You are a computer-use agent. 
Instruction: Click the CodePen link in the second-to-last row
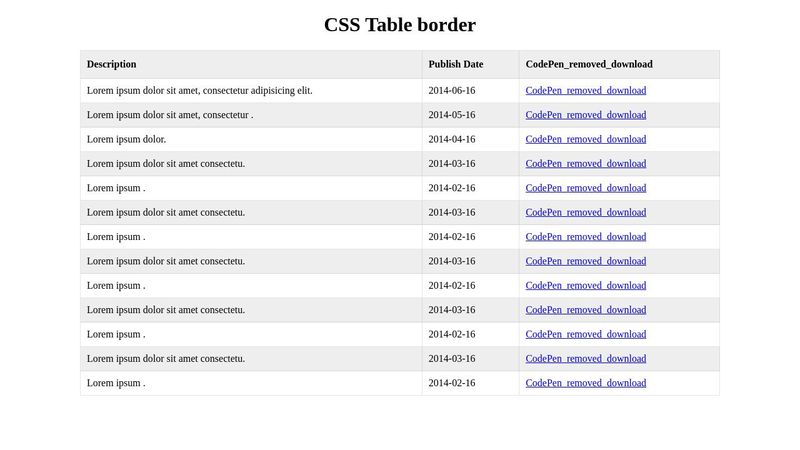pos(585,359)
